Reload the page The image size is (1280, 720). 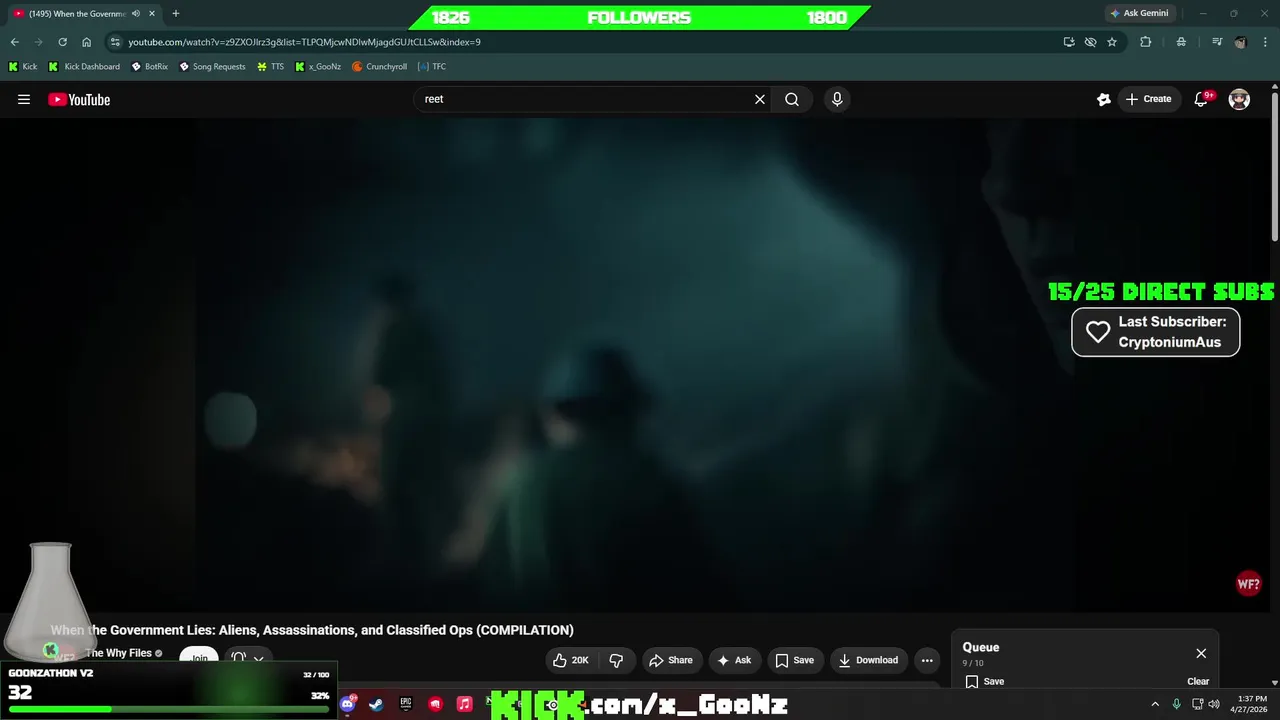[x=62, y=42]
